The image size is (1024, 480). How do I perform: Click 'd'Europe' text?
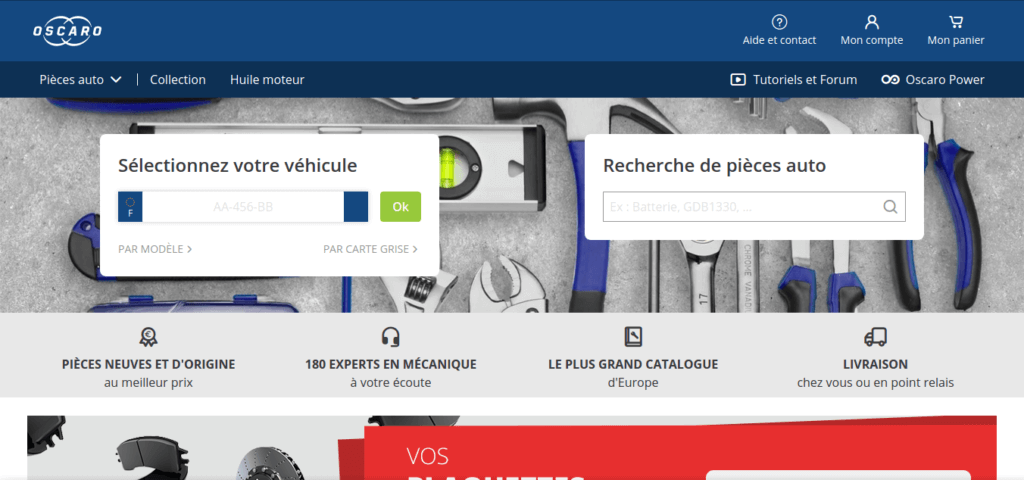click(633, 383)
